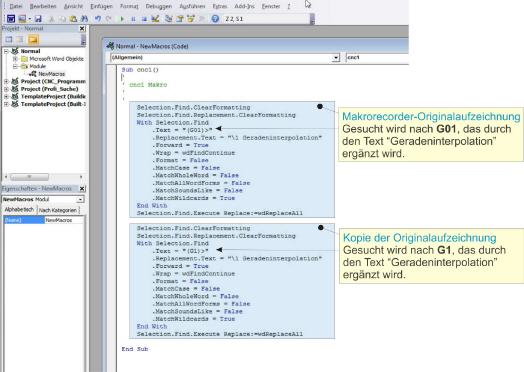Expand the first TemplateProject node

(x=6, y=97)
